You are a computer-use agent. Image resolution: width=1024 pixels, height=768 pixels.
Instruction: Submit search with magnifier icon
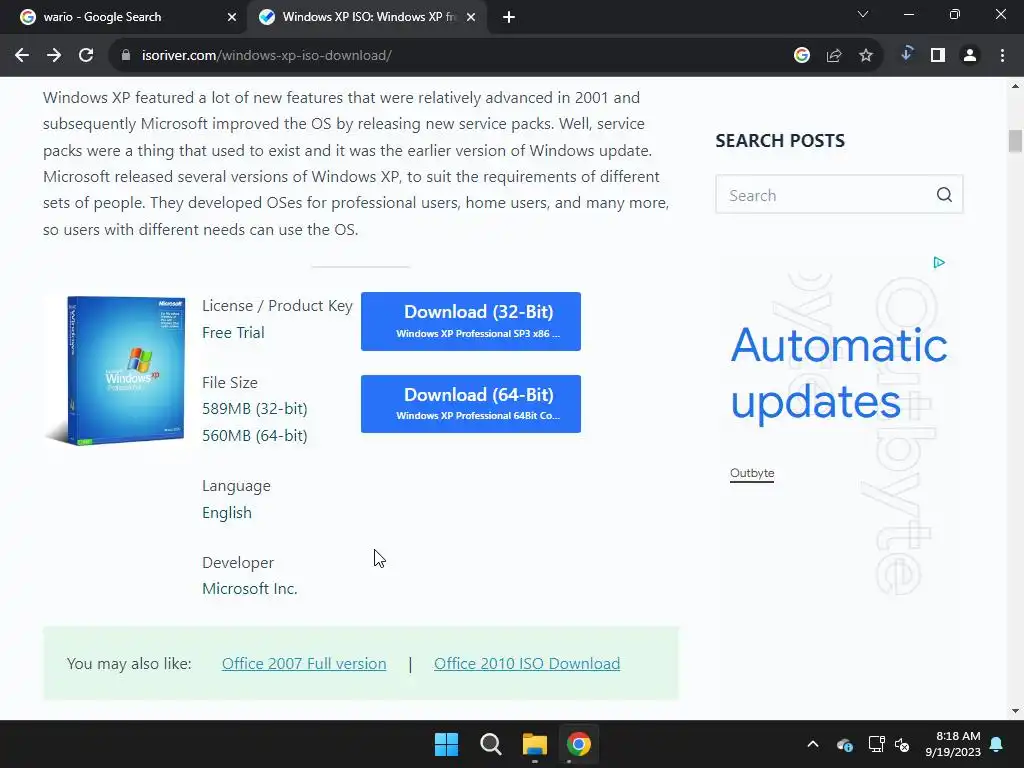tap(944, 195)
